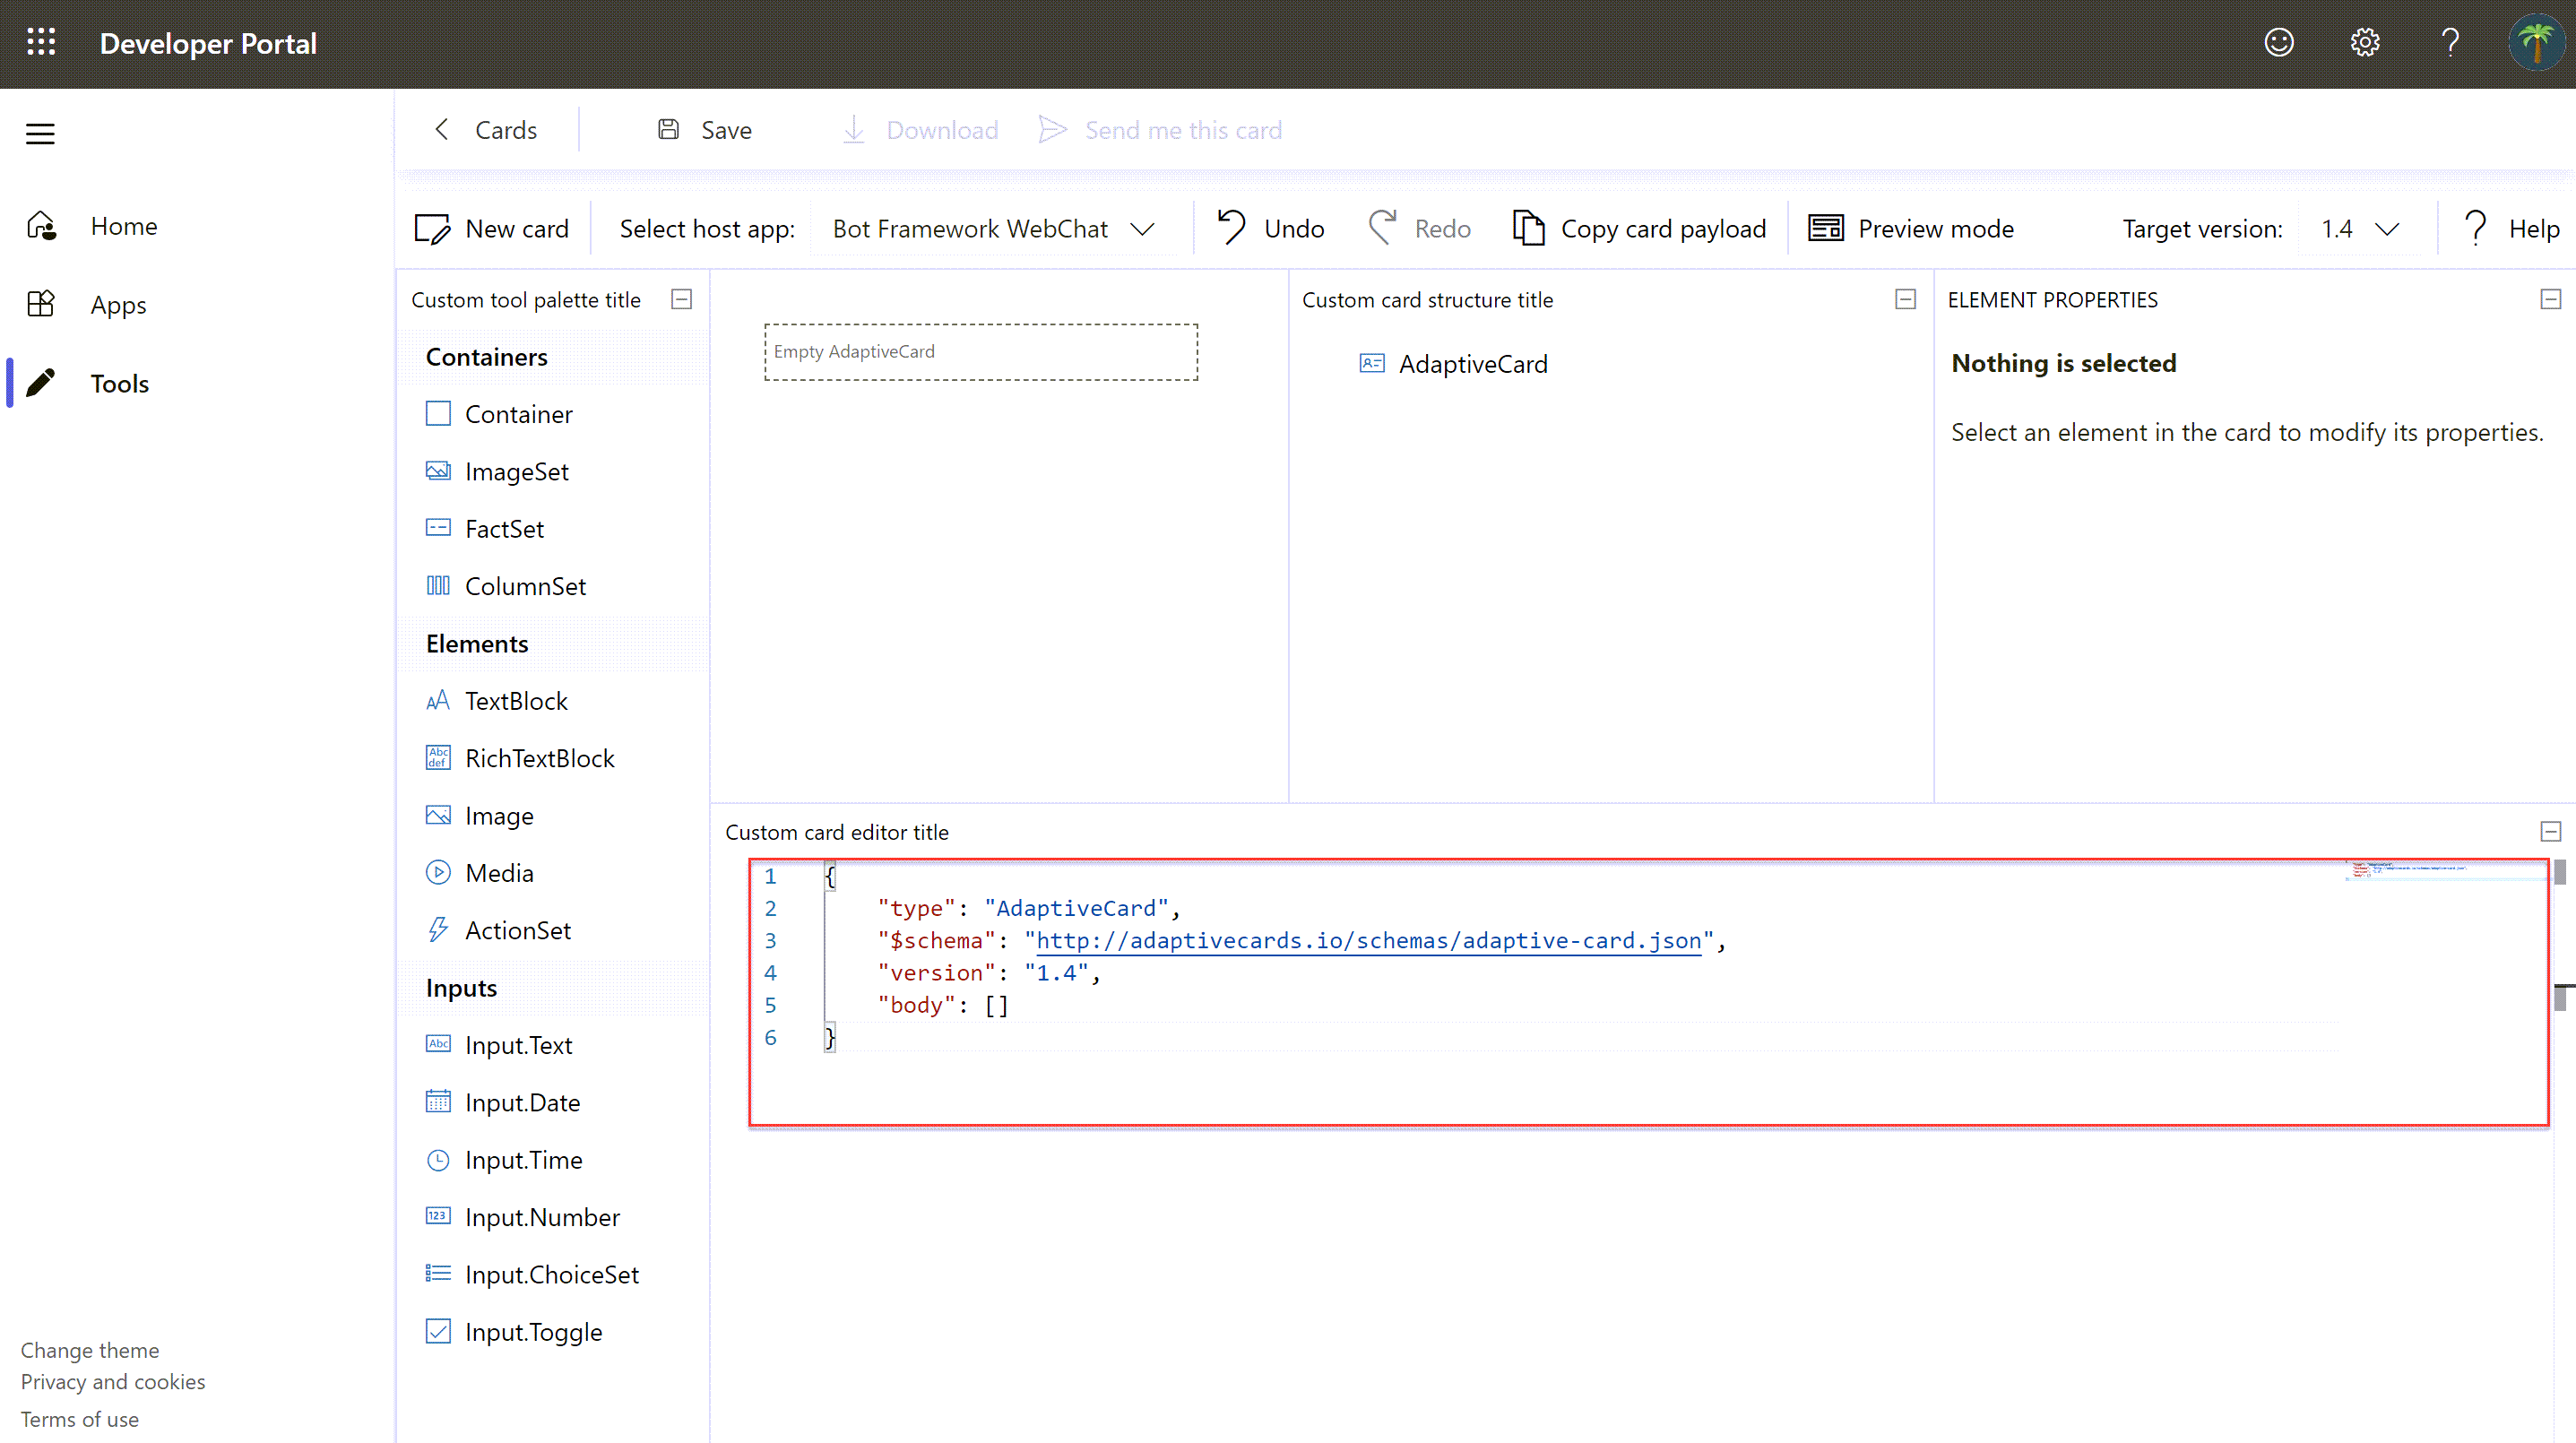Switch to Preview mode
2576x1443 pixels.
(x=1911, y=229)
